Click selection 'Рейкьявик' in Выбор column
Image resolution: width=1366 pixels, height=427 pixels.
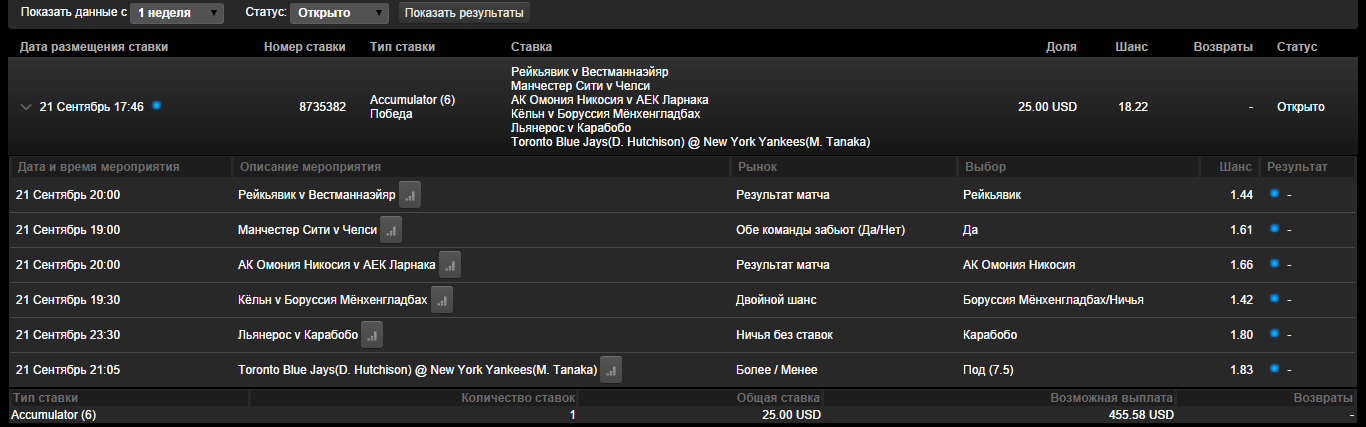[992, 195]
